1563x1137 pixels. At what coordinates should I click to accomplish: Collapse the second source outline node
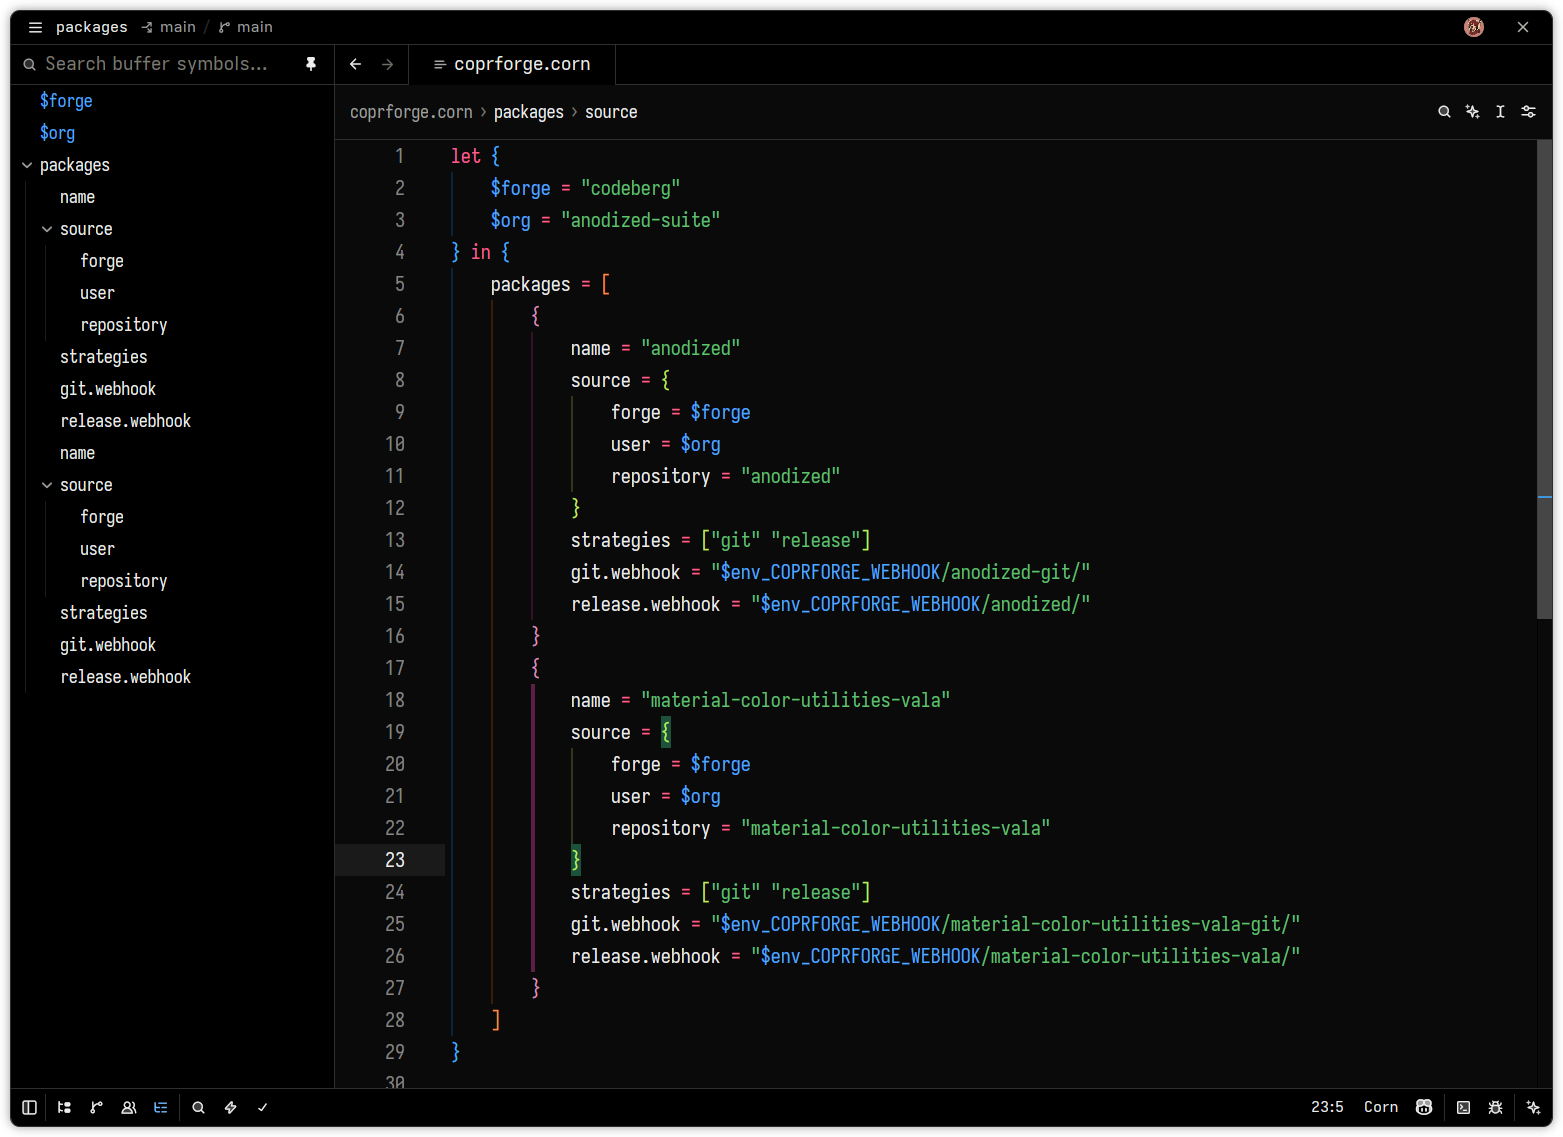pos(47,485)
